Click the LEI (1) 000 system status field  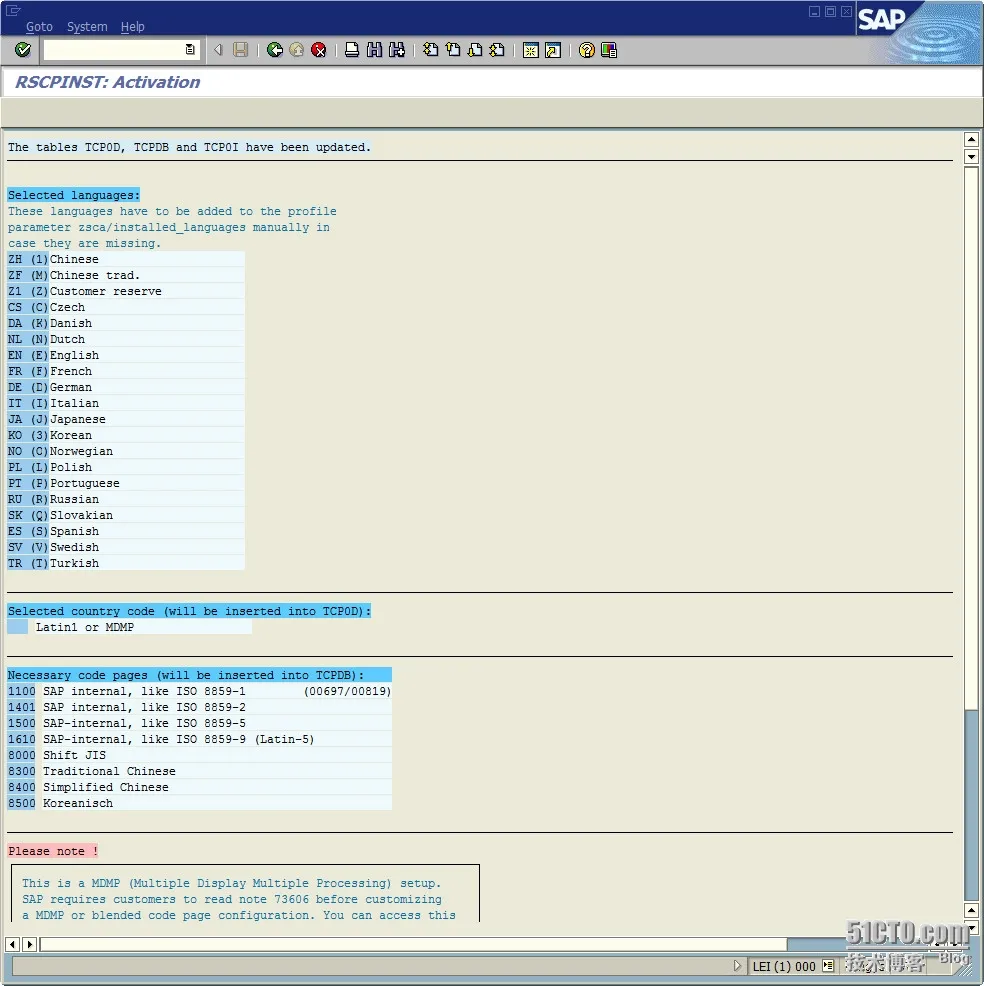[x=784, y=966]
